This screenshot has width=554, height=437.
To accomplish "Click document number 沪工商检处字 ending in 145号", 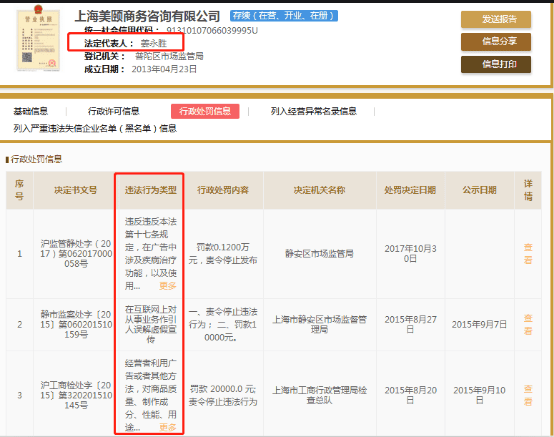I will [76, 395].
